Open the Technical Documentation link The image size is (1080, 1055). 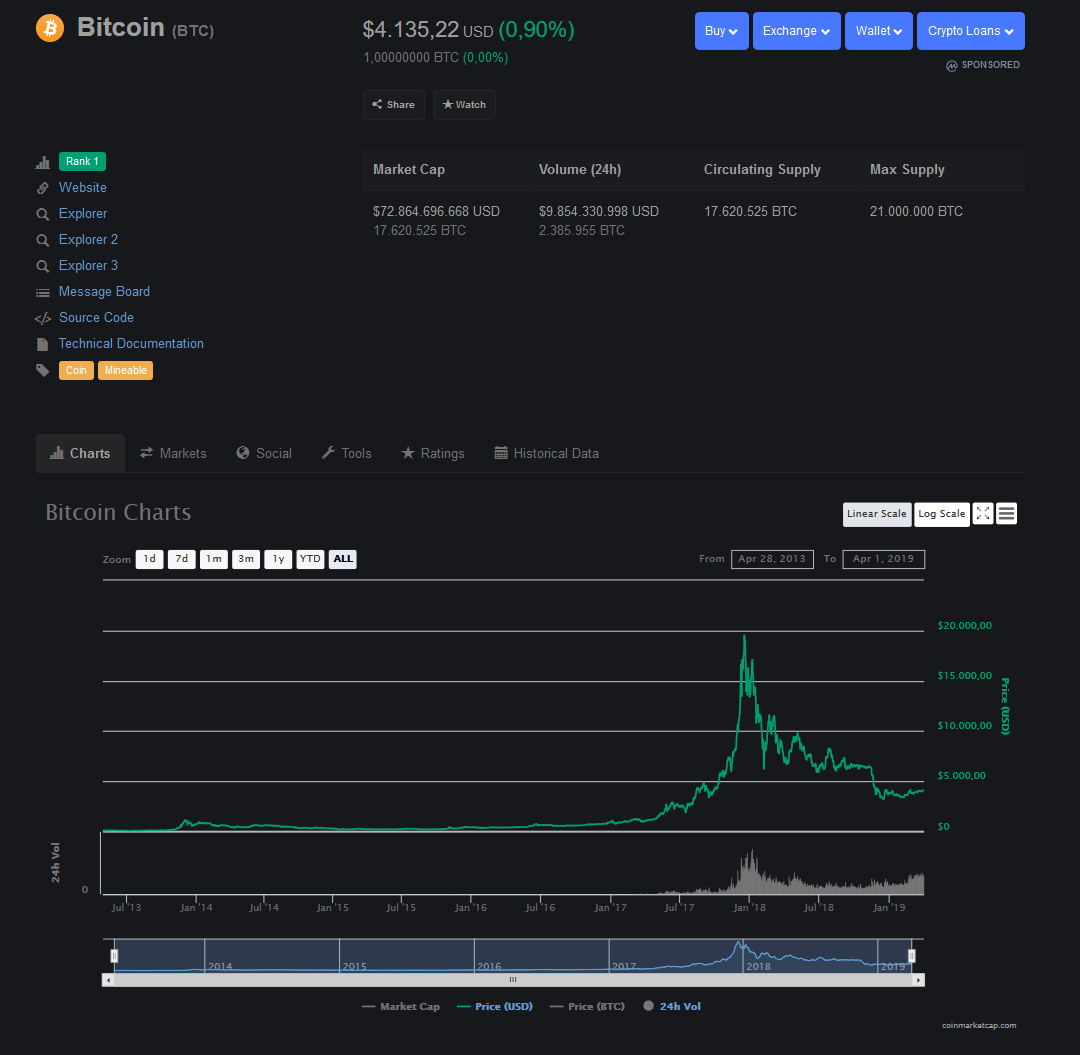[x=131, y=344]
